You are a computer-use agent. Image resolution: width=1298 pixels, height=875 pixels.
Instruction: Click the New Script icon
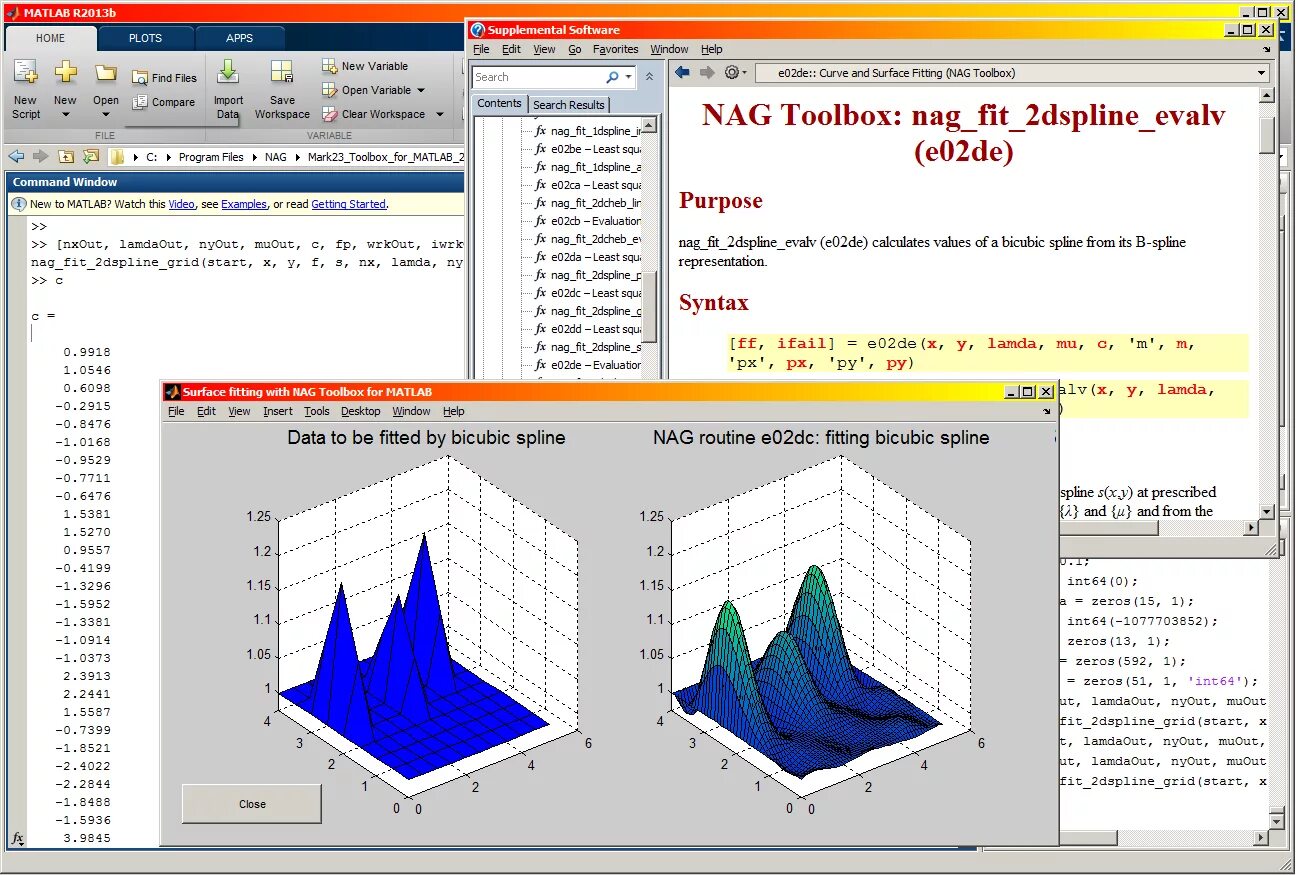26,73
